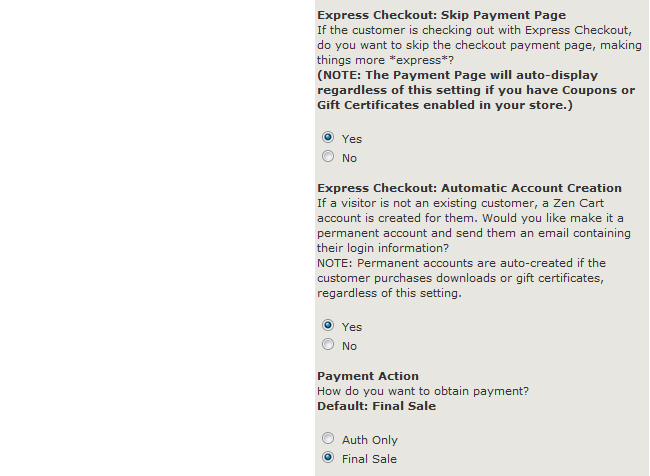This screenshot has height=476, width=650.
Task: Choose the Final Sale radio button
Action: point(328,458)
